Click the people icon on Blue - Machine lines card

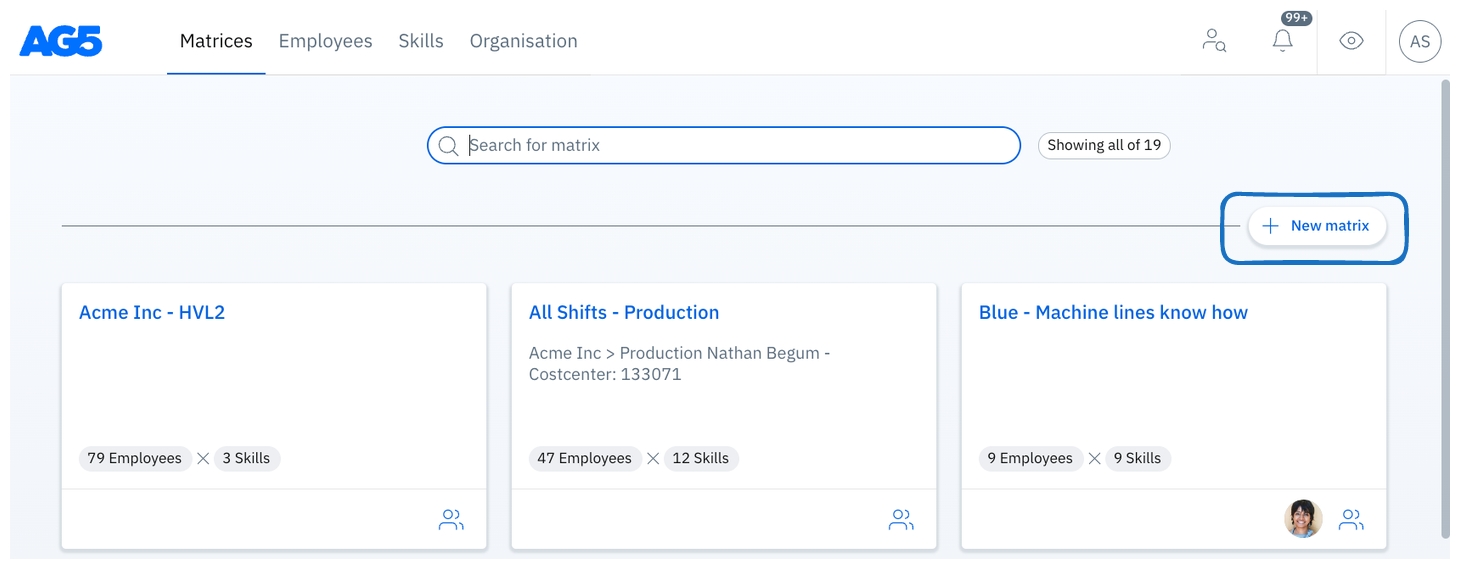(x=1351, y=520)
